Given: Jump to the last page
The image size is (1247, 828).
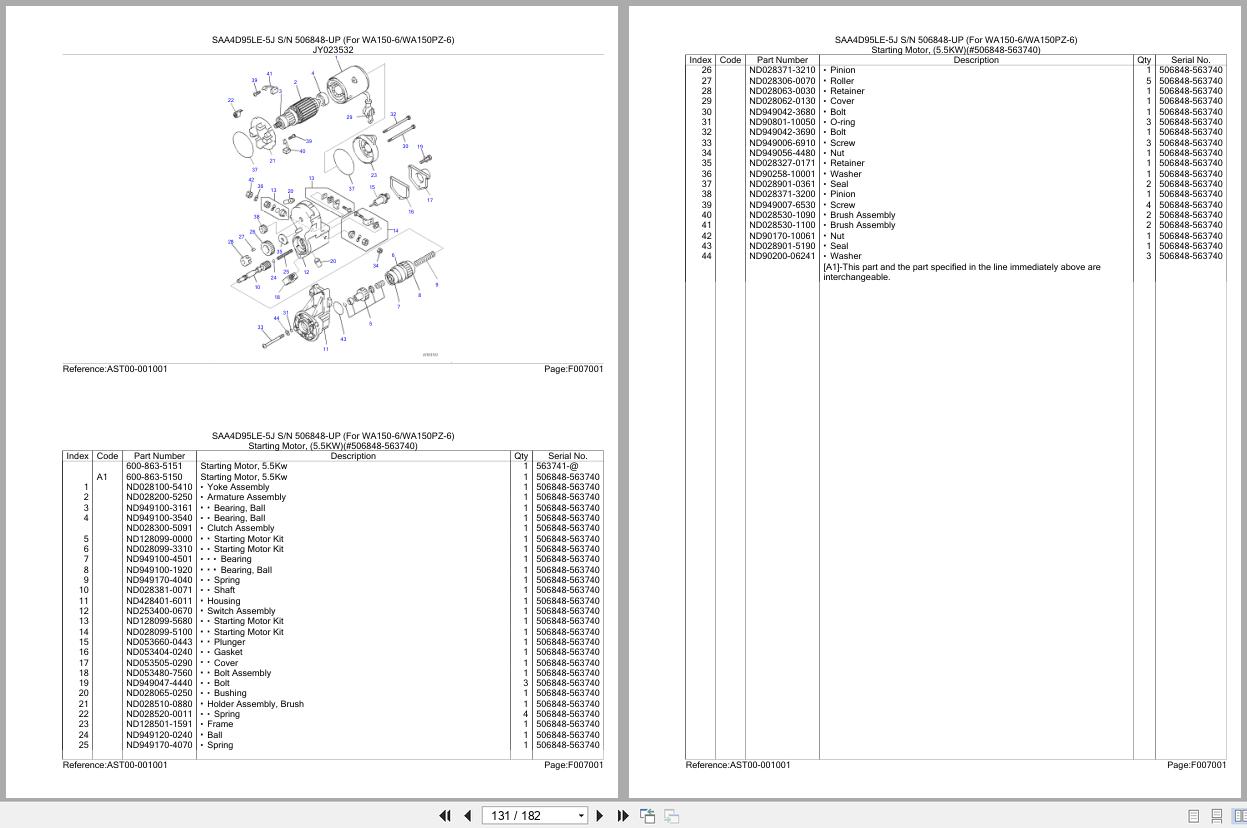Looking at the screenshot, I should coord(623,816).
